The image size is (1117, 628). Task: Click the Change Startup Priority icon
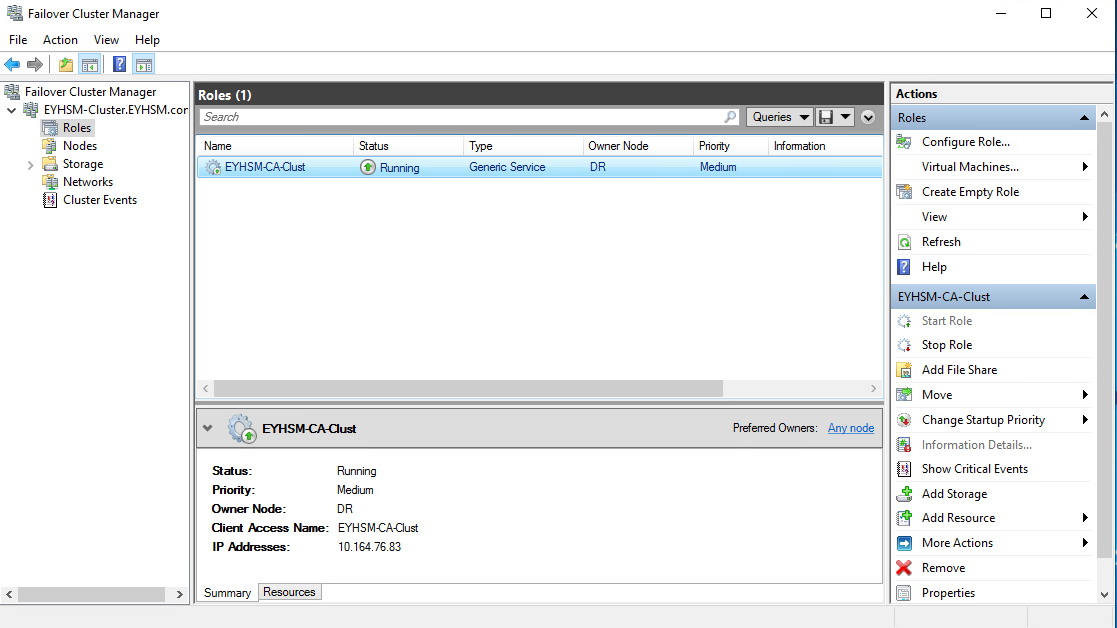point(904,419)
